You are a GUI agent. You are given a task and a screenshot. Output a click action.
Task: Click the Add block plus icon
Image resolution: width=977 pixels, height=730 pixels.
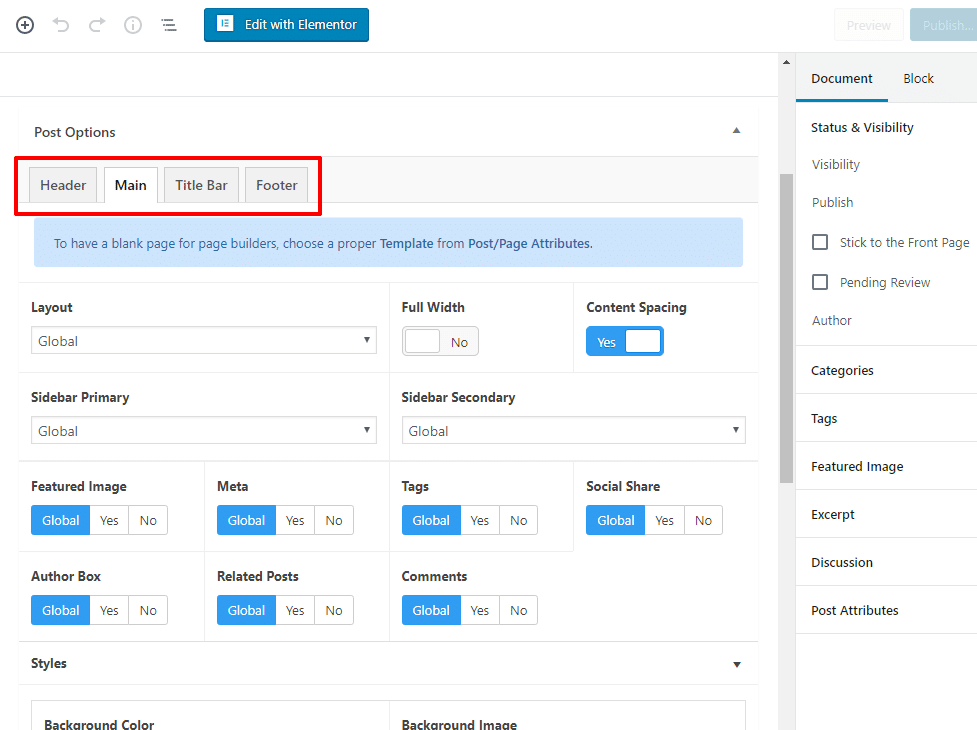[x=25, y=25]
